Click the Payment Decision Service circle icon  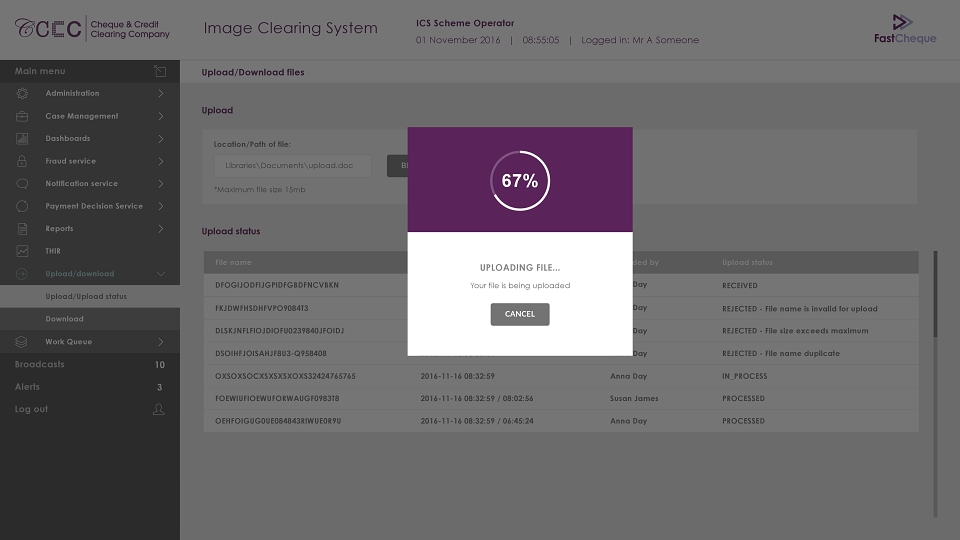pyautogui.click(x=22, y=206)
